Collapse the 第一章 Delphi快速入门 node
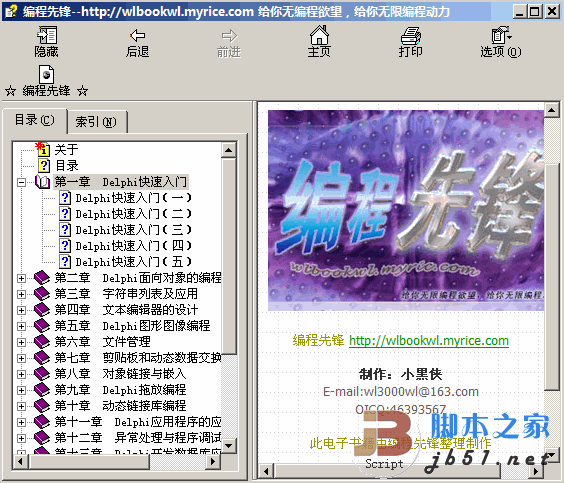Viewport: 564px width, 483px height. (x=21, y=182)
